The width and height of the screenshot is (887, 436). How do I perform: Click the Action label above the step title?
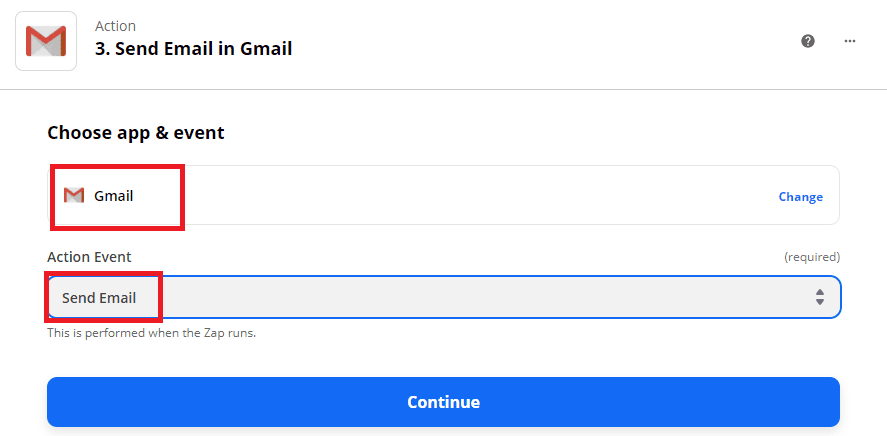coord(115,26)
